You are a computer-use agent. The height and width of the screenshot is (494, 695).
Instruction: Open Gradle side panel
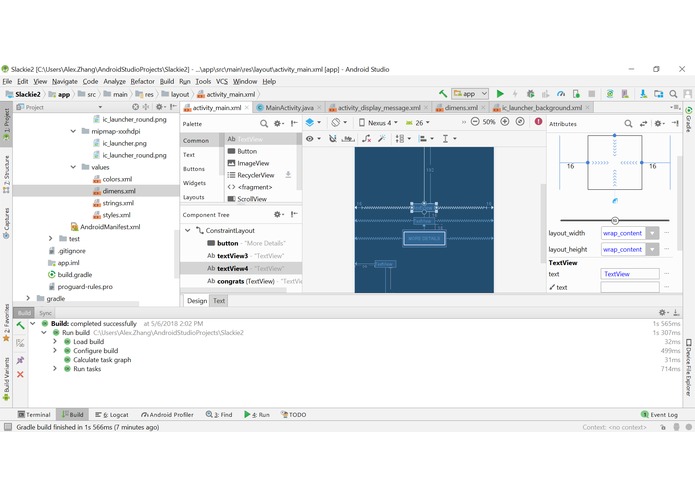pyautogui.click(x=689, y=120)
